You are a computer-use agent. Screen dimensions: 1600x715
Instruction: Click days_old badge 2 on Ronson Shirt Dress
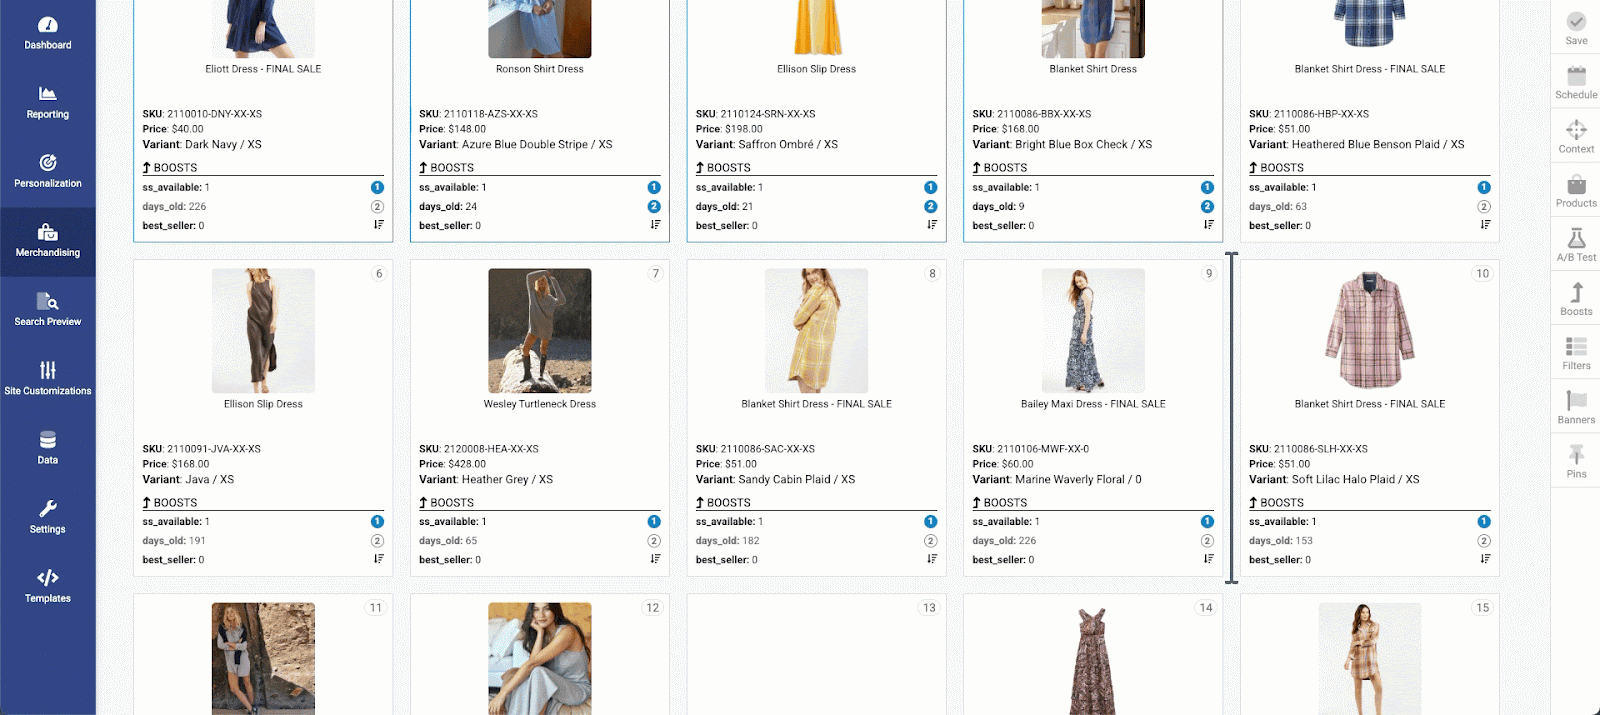tap(654, 206)
